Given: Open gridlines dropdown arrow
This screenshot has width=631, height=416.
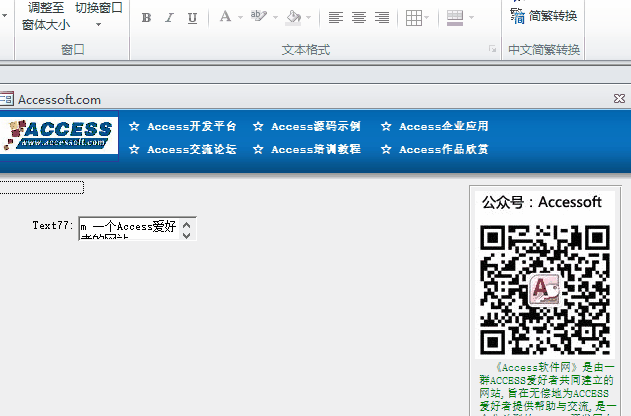Looking at the screenshot, I should point(427,18).
